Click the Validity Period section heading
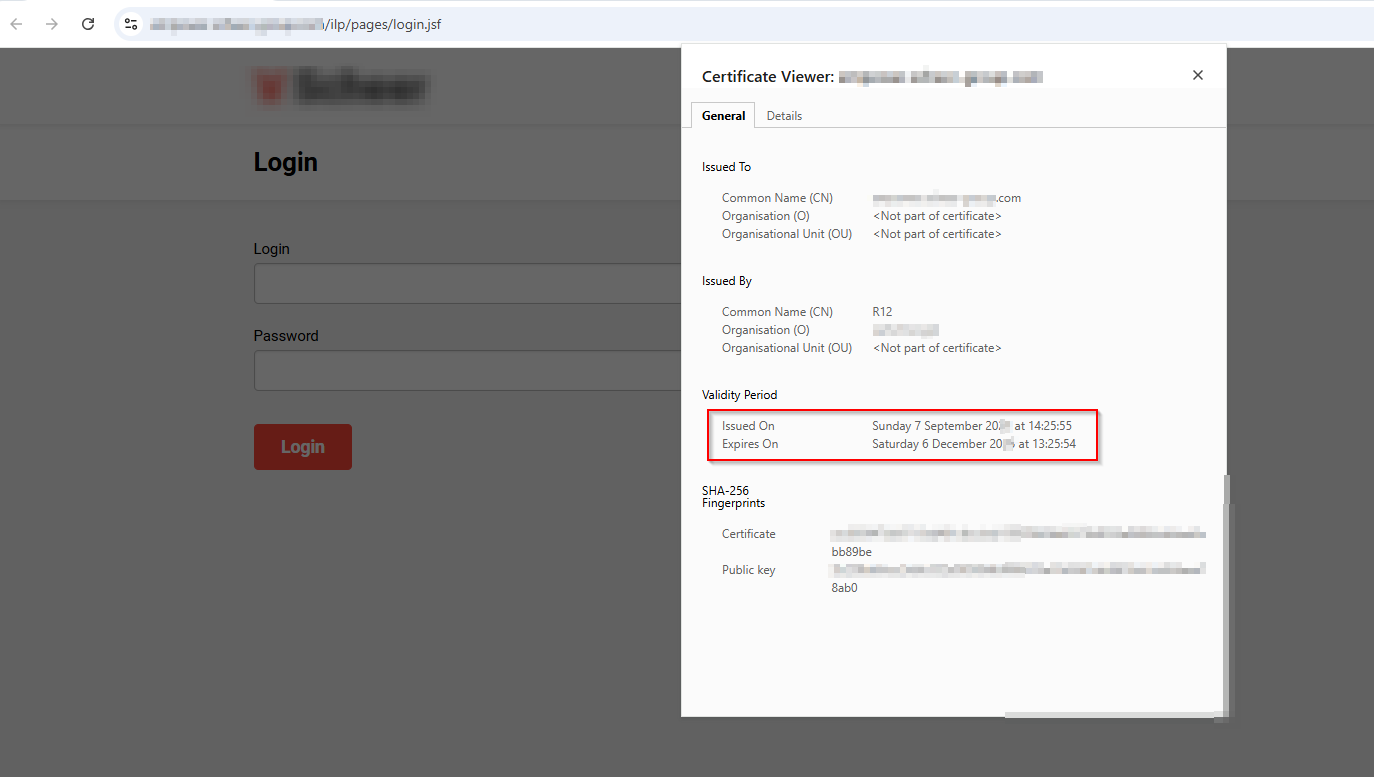The height and width of the screenshot is (777, 1374). (x=739, y=395)
